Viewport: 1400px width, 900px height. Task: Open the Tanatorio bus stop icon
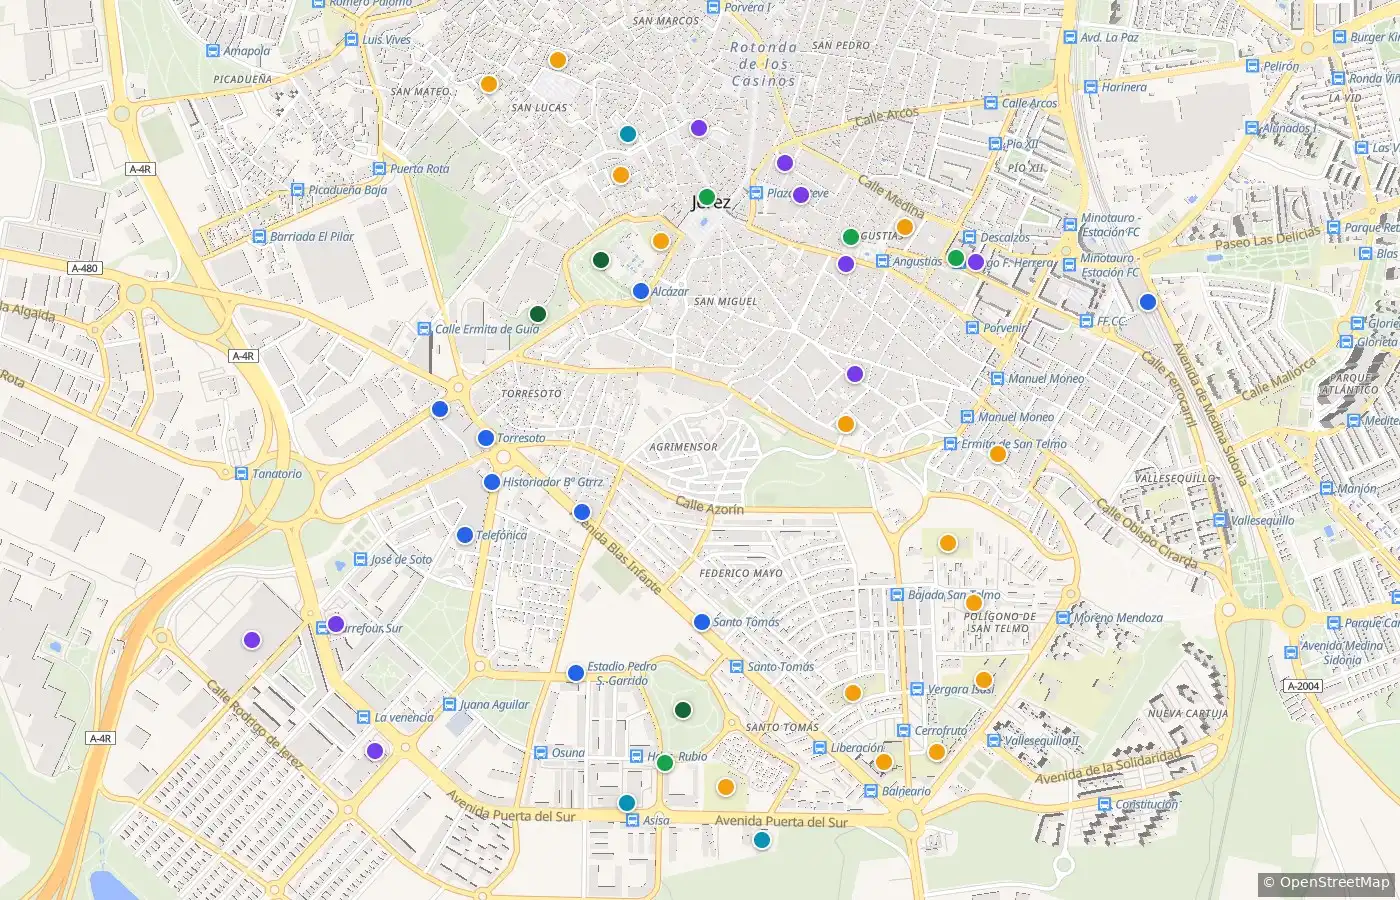241,474
